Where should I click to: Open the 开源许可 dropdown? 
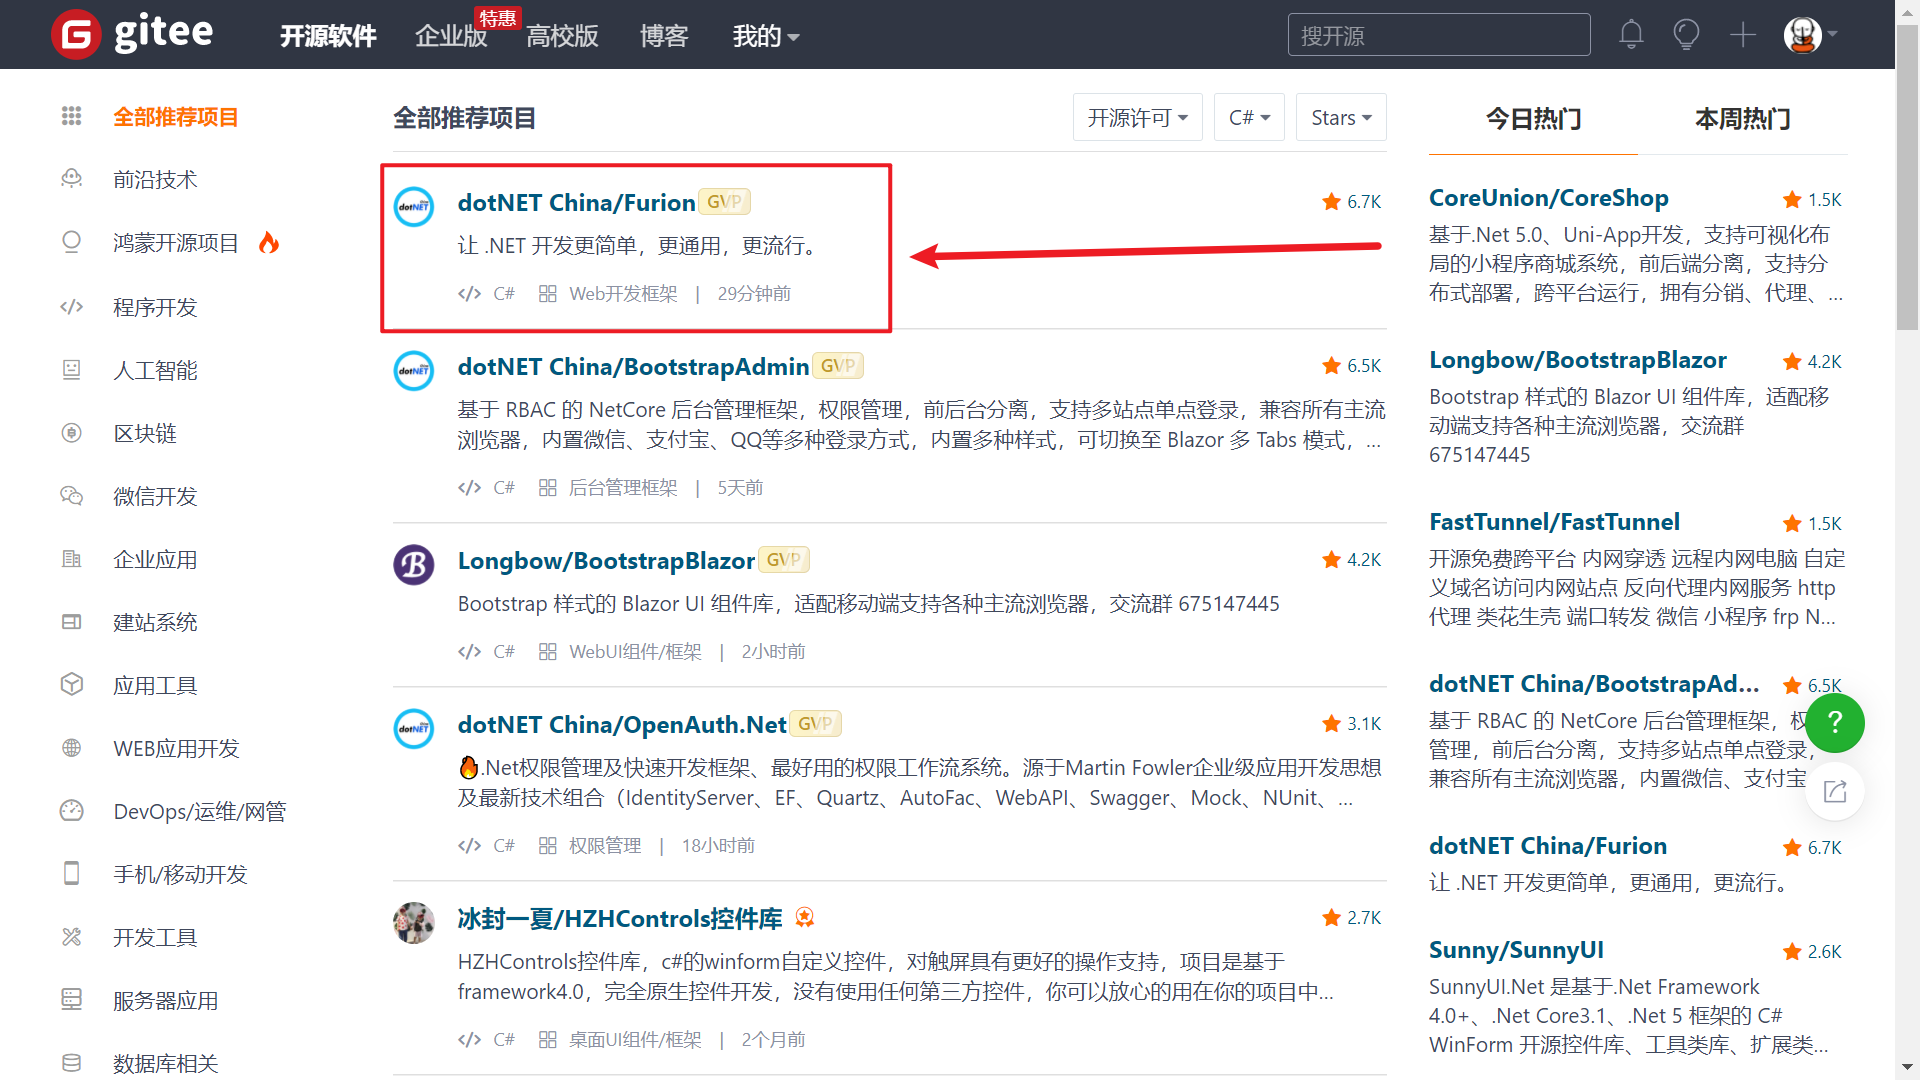pos(1137,117)
